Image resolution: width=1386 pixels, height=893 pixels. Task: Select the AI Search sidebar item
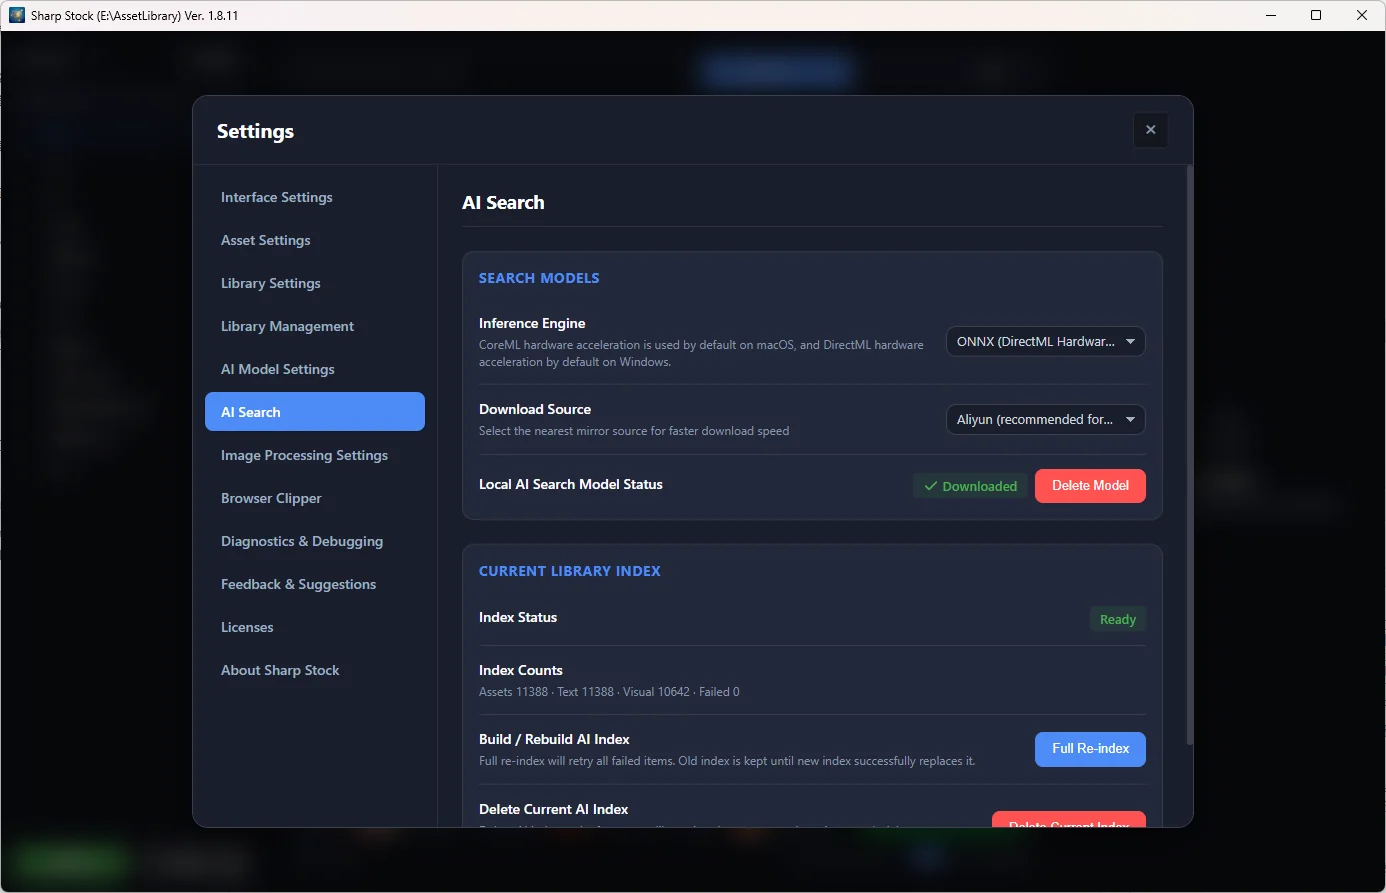point(315,412)
